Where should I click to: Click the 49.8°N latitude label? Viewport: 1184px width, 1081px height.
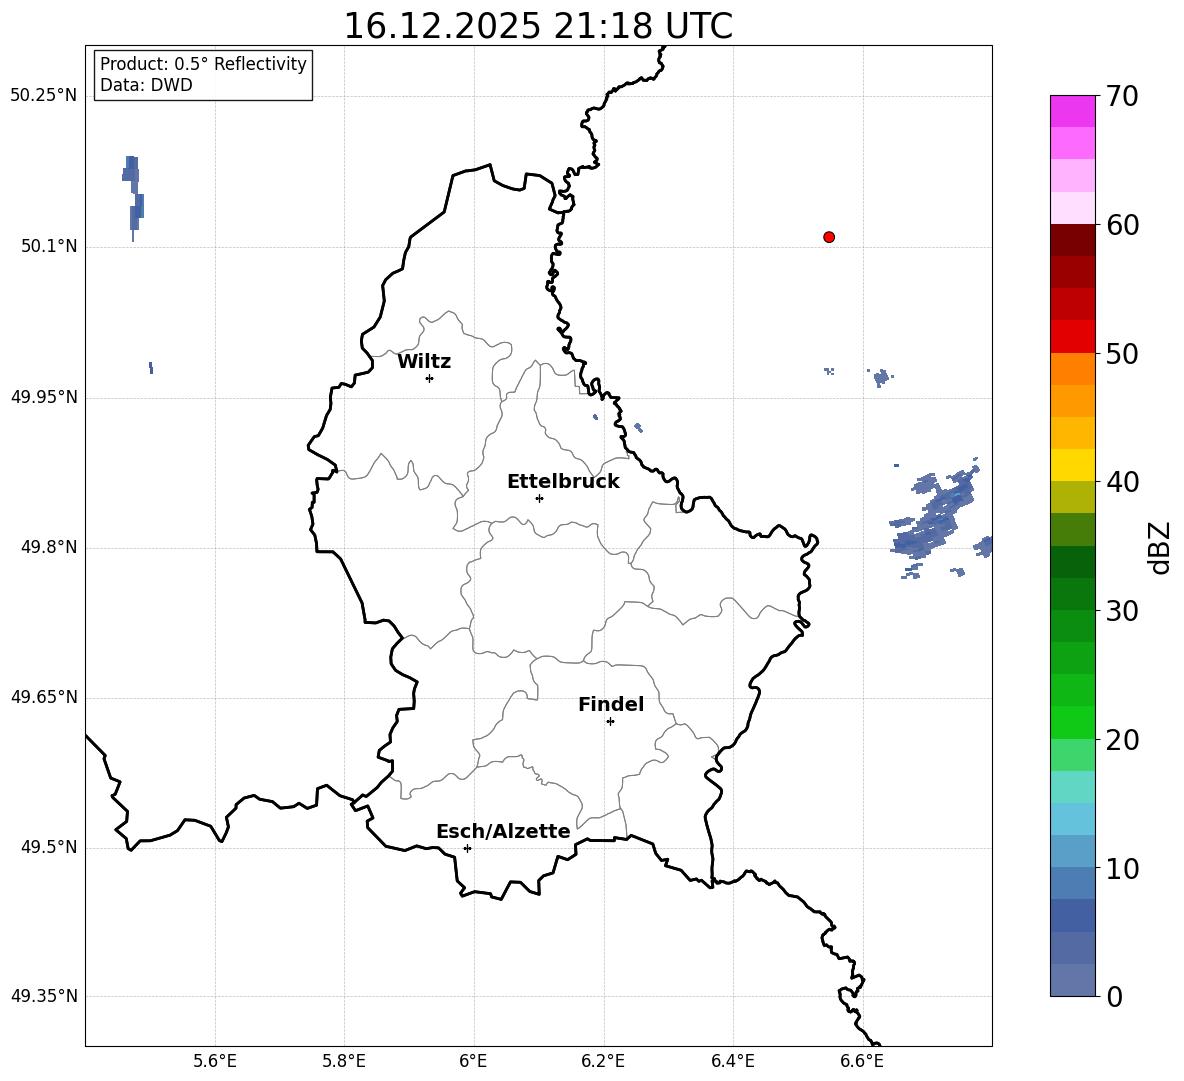49,547
